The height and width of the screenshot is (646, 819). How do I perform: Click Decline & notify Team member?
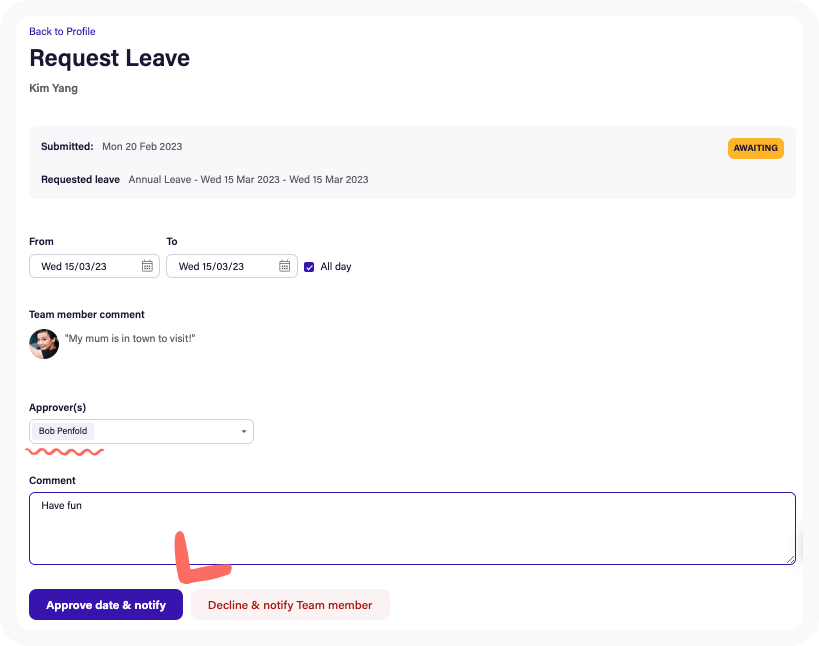[289, 604]
